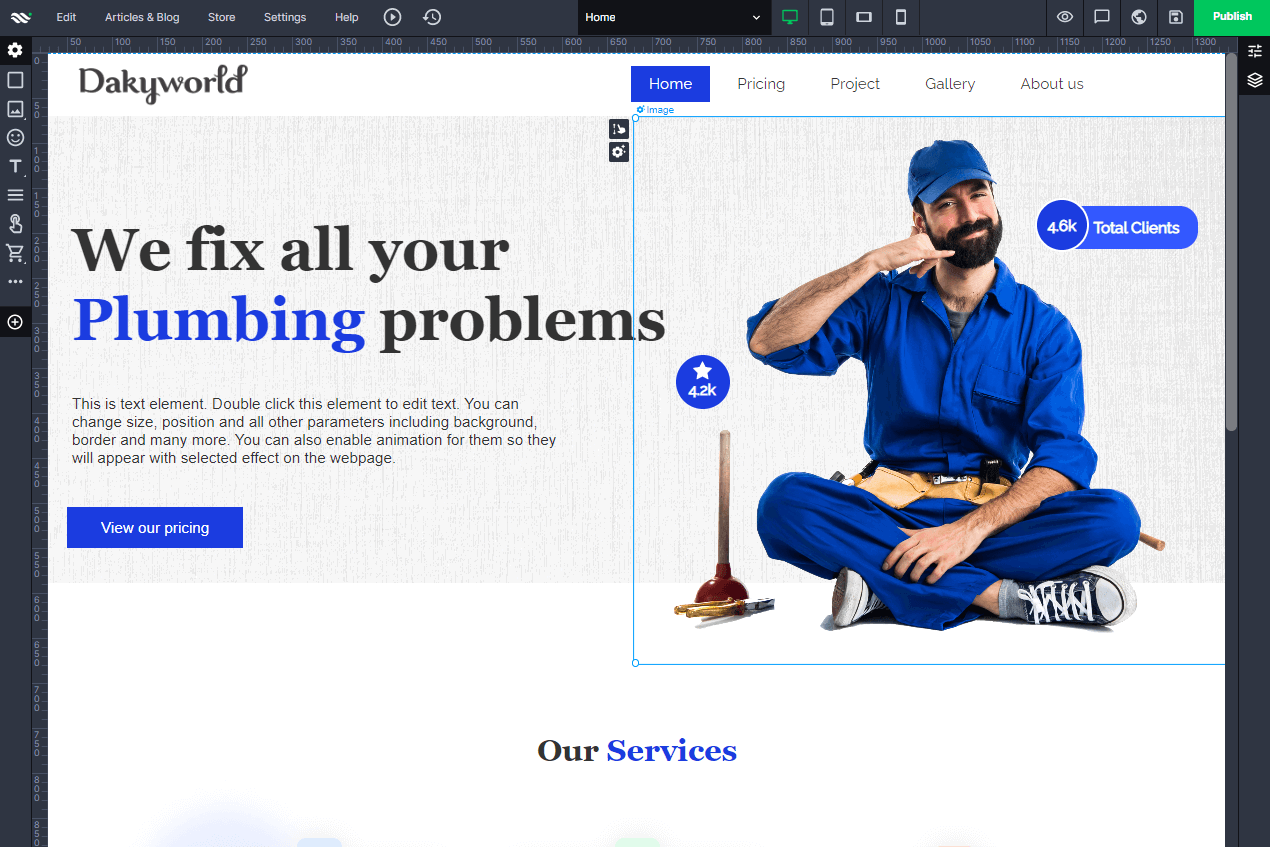Click the history restore icon
Viewport: 1270px width, 847px height.
[432, 17]
